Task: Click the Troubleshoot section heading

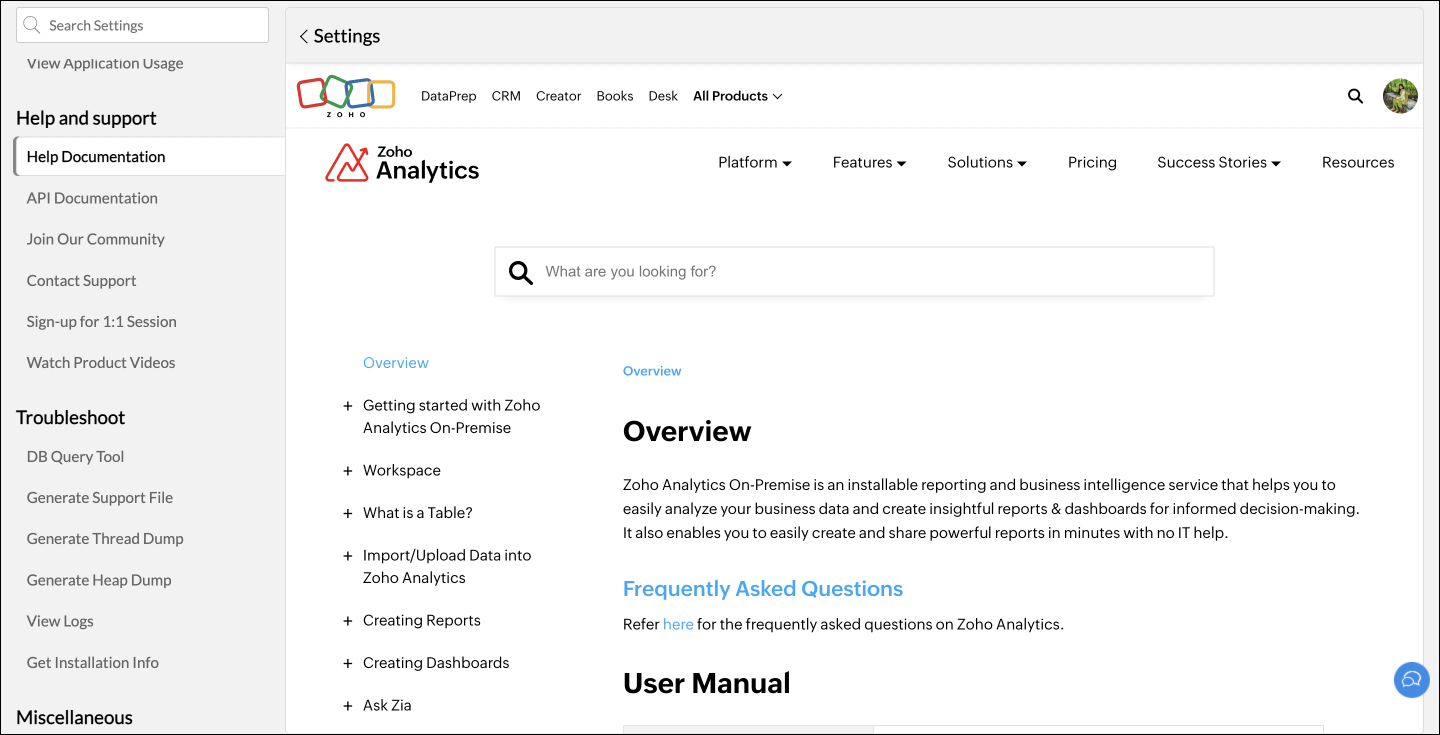Action: tap(71, 418)
